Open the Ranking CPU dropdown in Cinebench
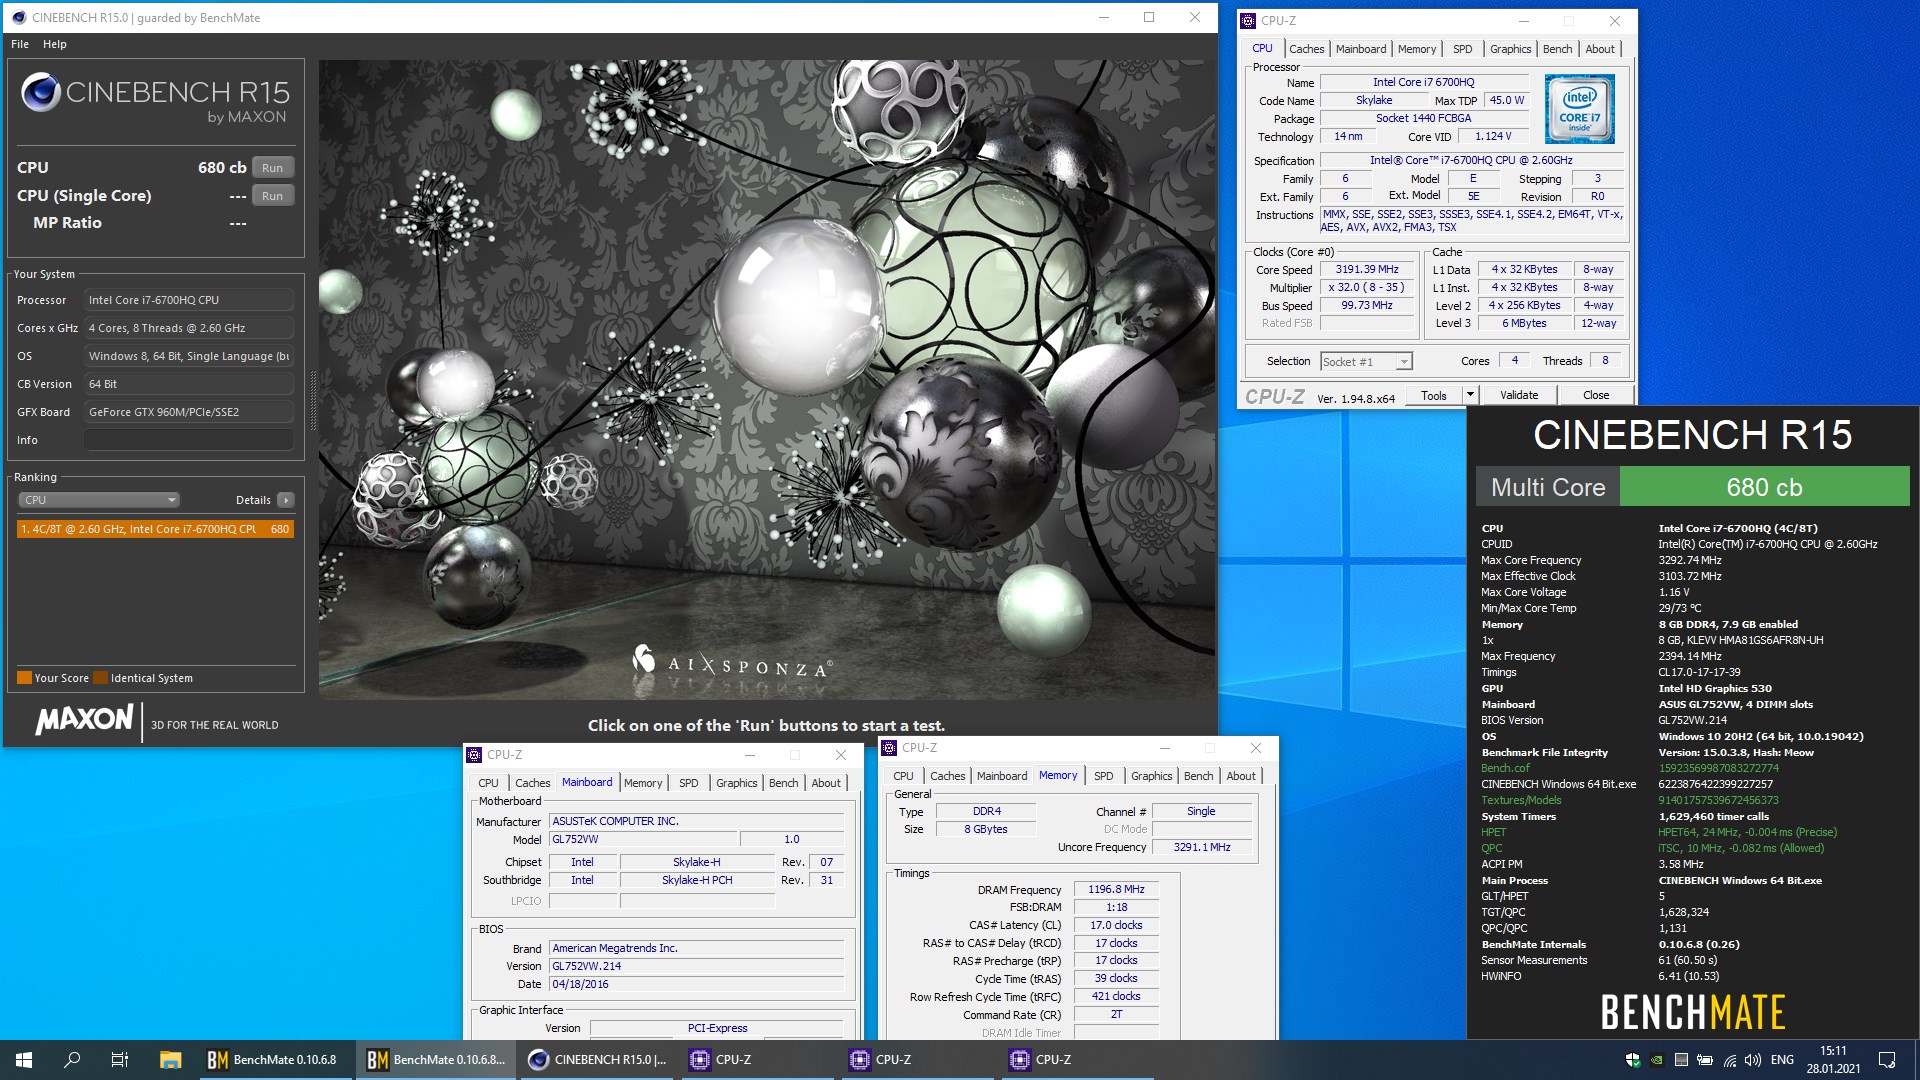 pyautogui.click(x=98, y=500)
